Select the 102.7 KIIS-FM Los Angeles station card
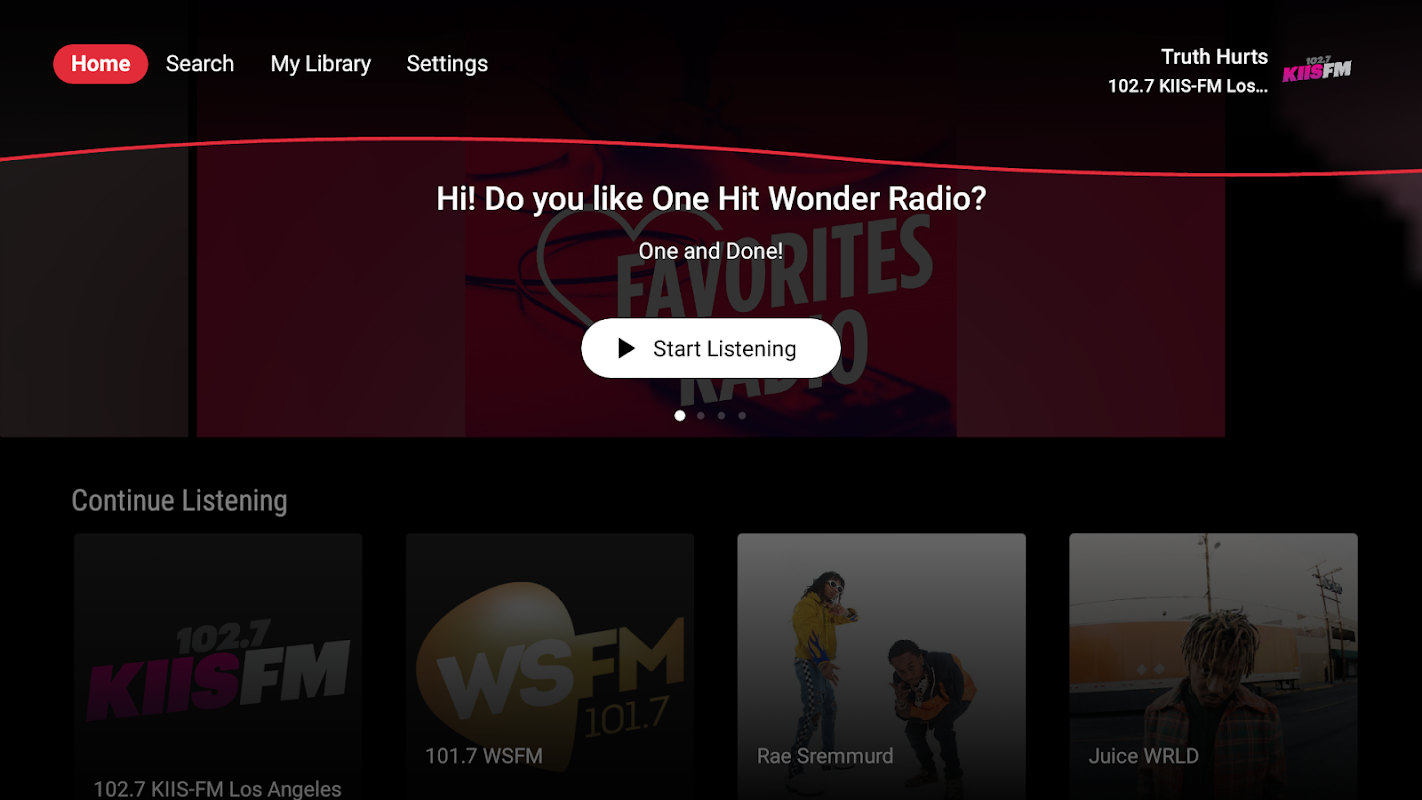The image size is (1422, 800). (x=218, y=666)
